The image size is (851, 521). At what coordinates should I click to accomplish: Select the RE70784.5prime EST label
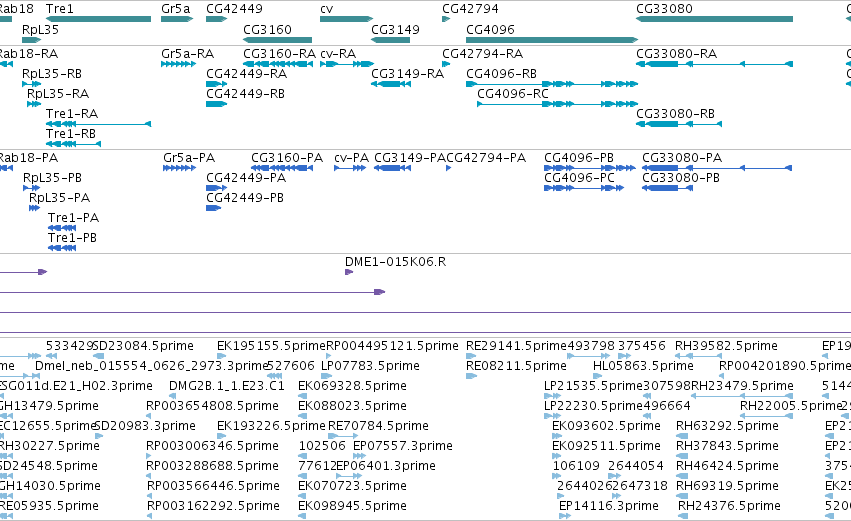pos(378,426)
